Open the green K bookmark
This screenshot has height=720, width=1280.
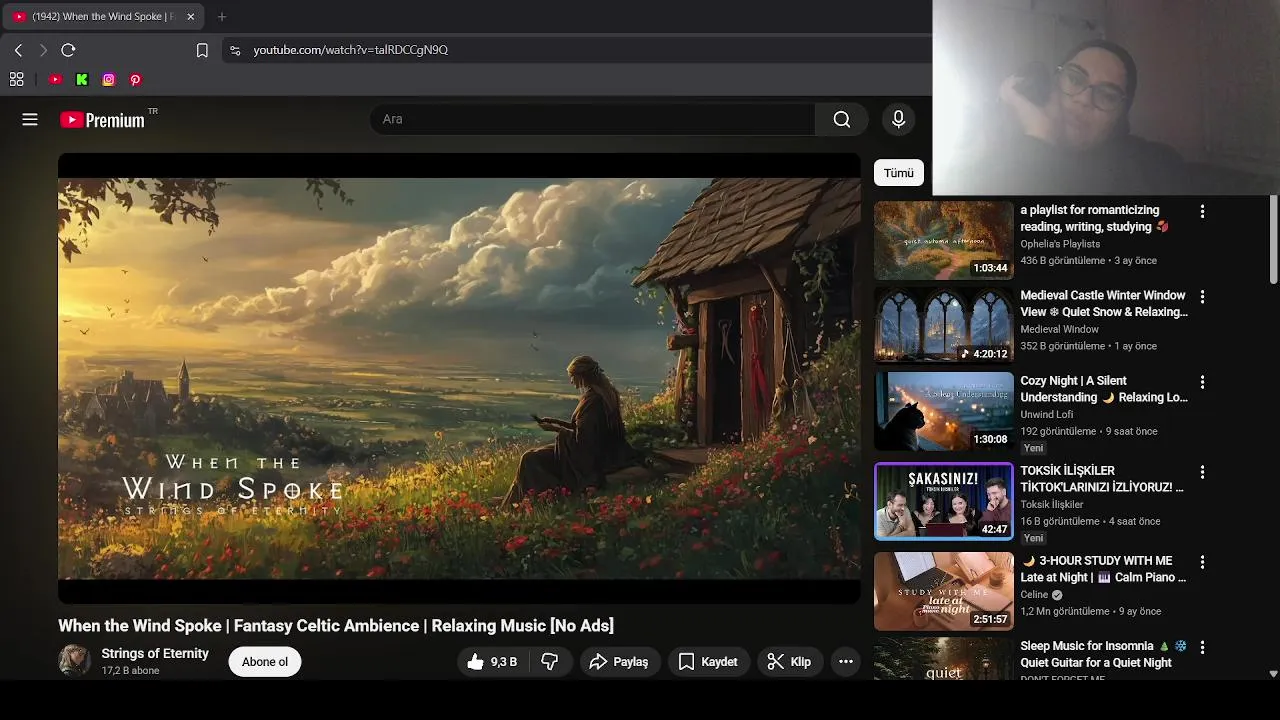coord(82,79)
